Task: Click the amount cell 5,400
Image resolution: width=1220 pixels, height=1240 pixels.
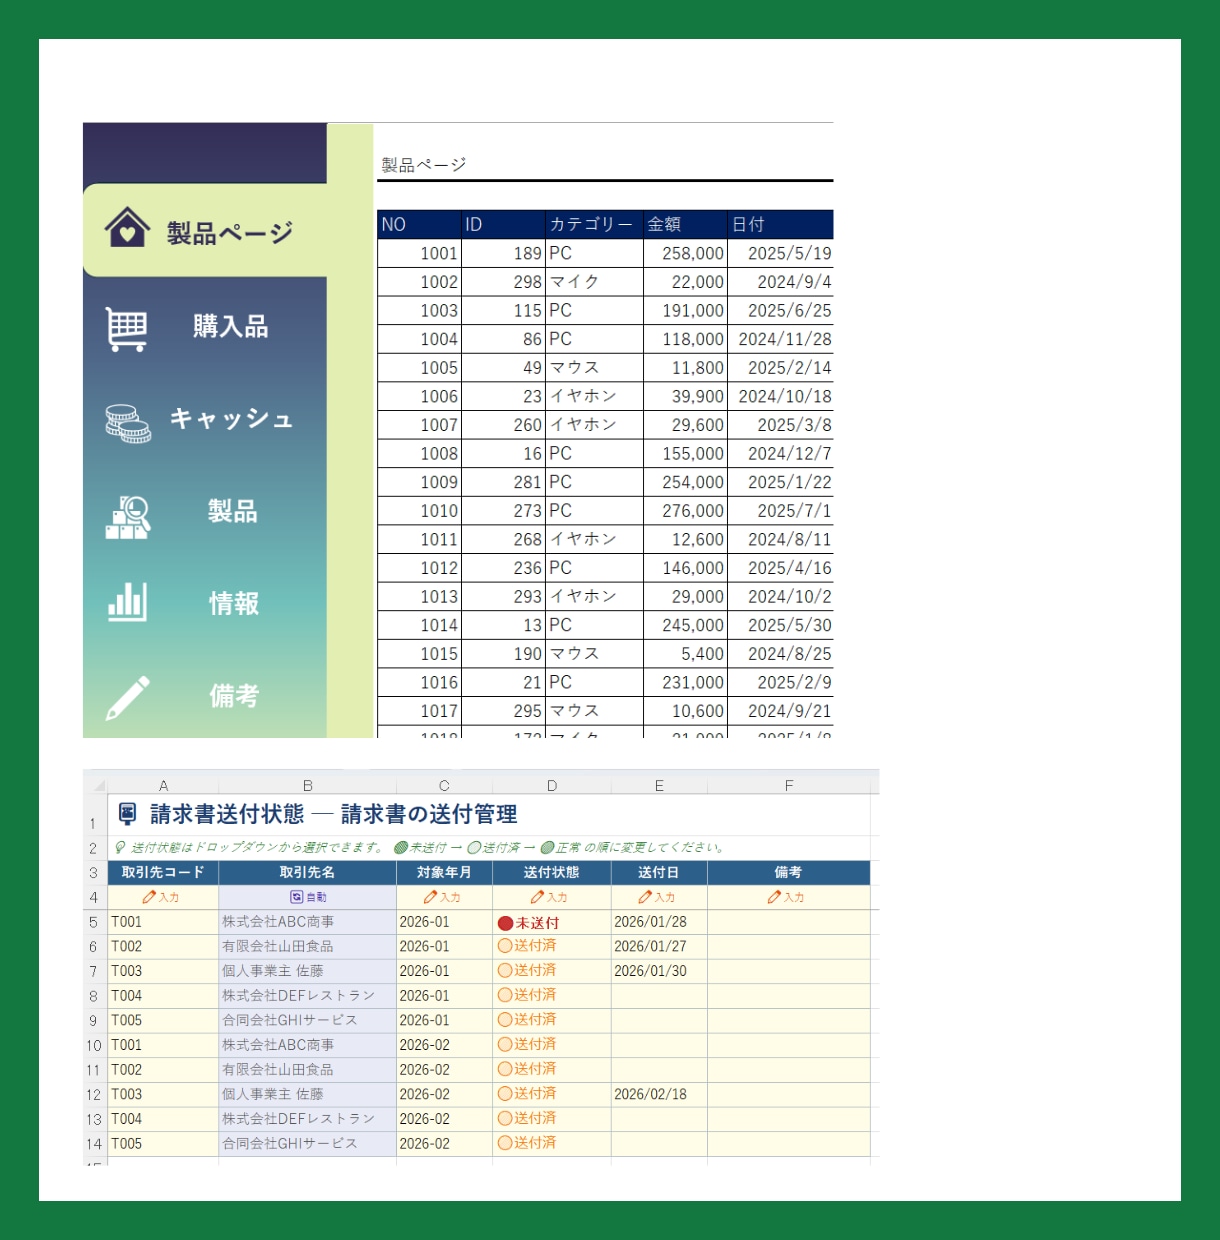Action: pyautogui.click(x=685, y=654)
